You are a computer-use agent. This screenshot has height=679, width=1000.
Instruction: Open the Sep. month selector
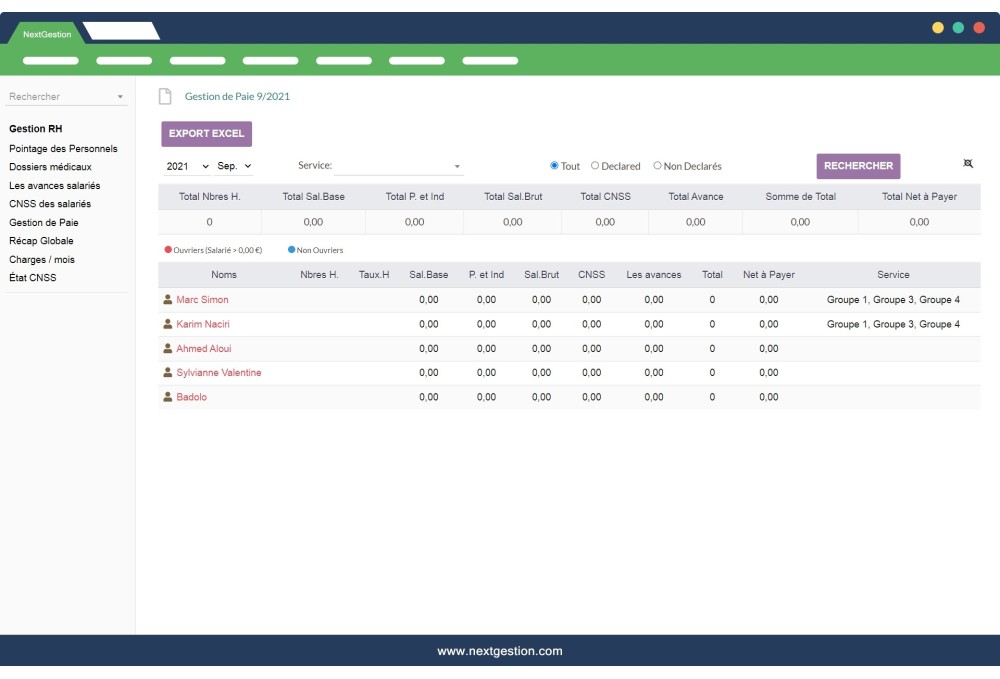coord(232,166)
